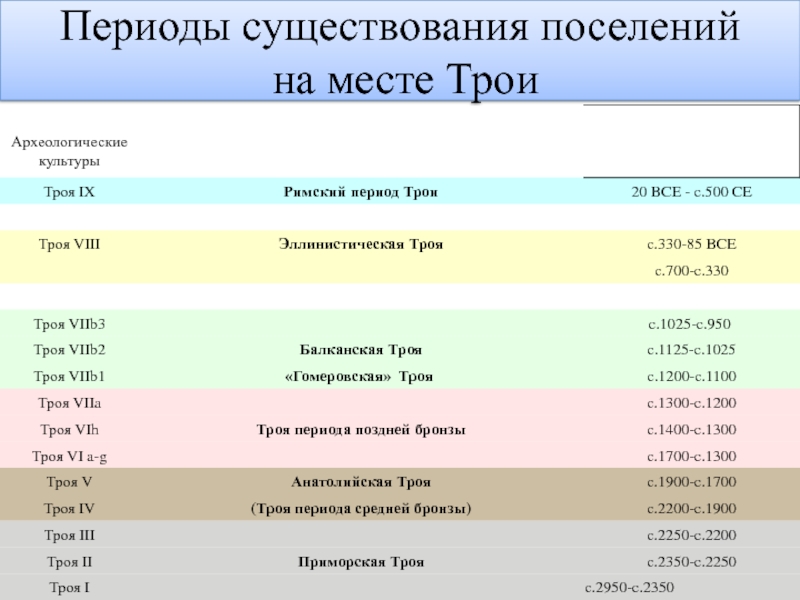Viewport: 800px width, 600px height.
Task: Select the "Троя VIIa" row label
Action: (69, 403)
